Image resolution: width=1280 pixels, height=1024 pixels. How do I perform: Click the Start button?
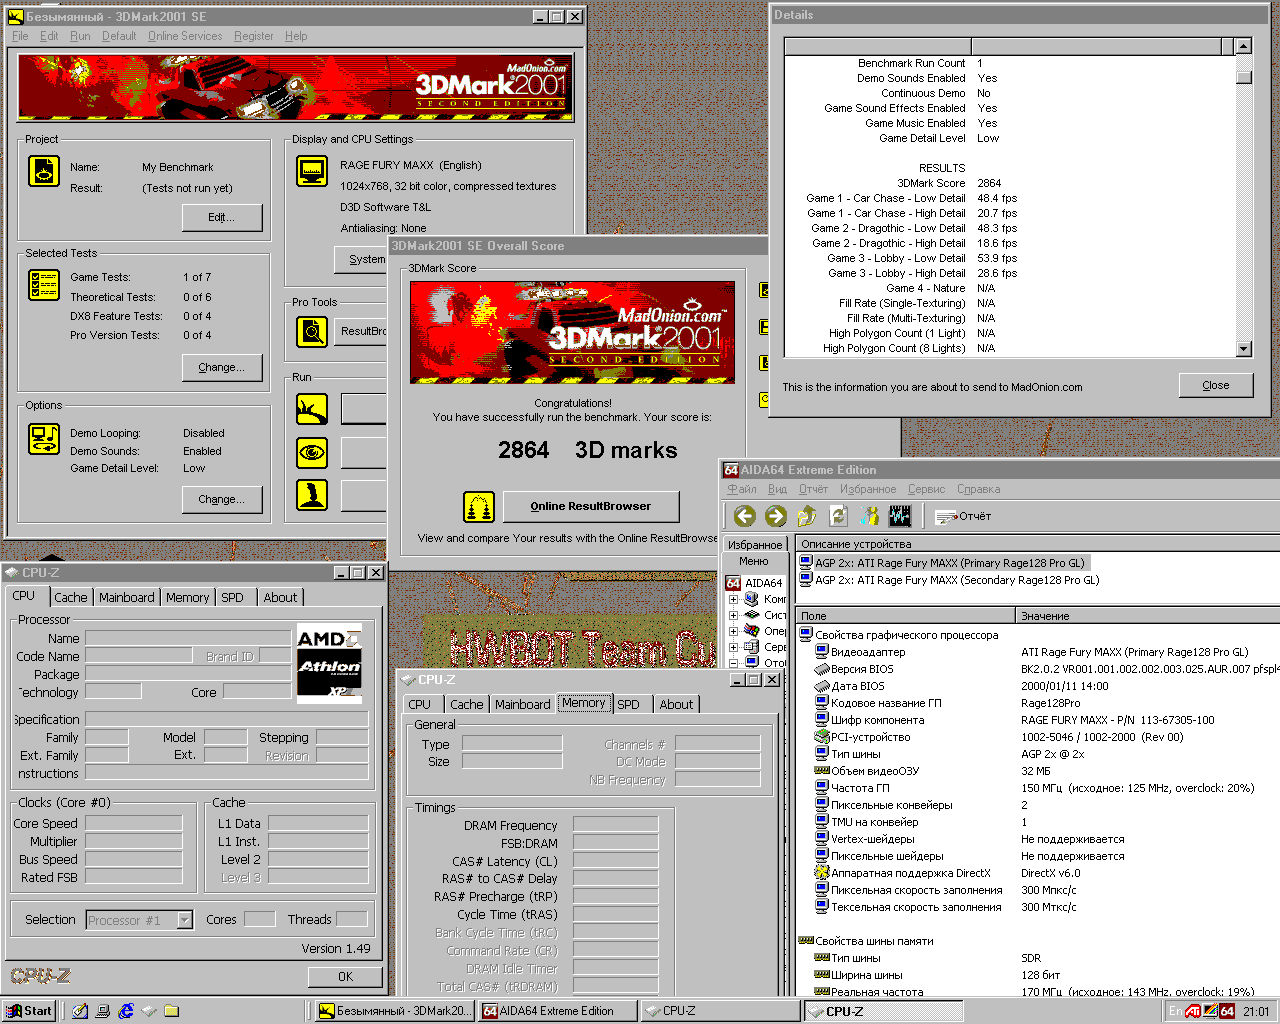tap(28, 1011)
